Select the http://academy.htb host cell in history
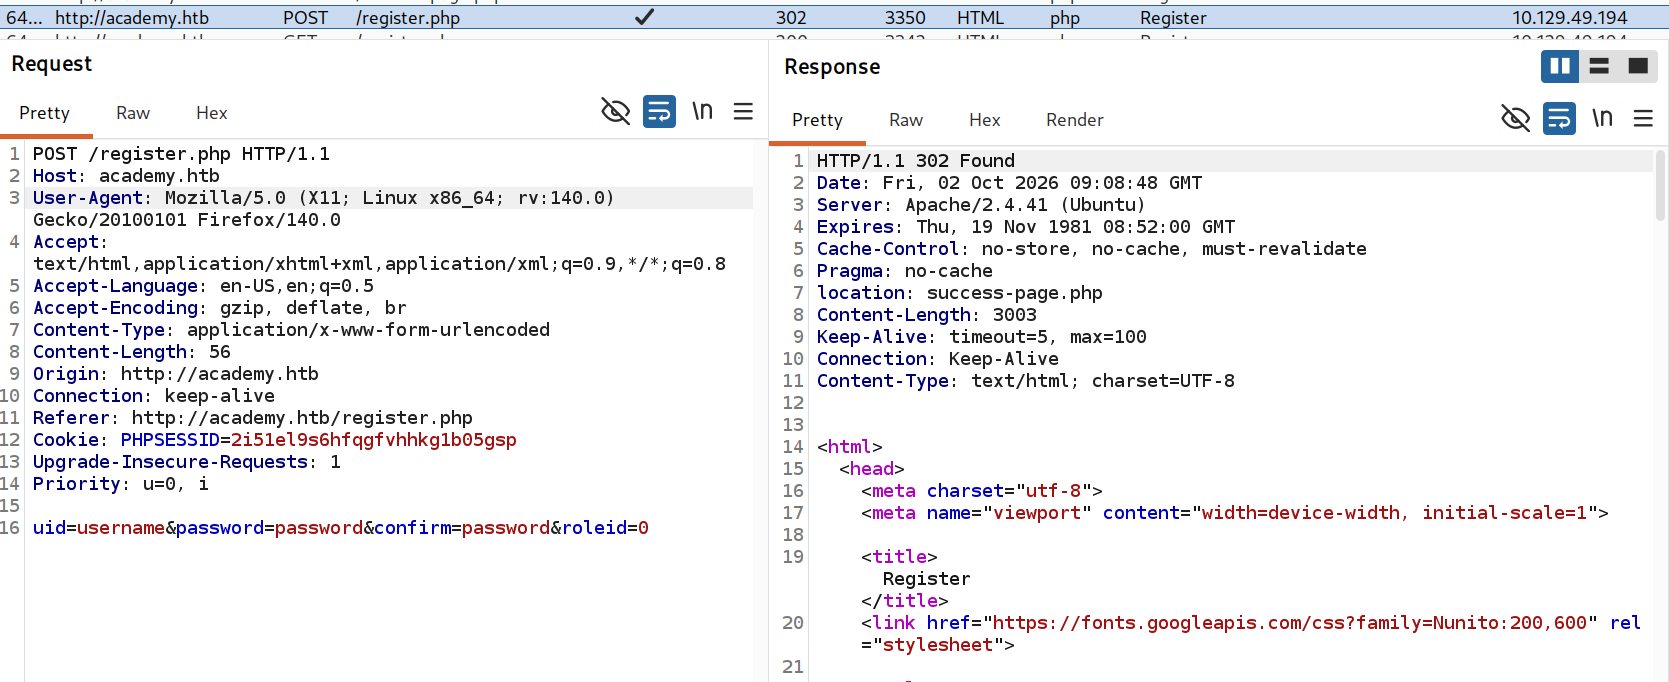 coord(132,18)
